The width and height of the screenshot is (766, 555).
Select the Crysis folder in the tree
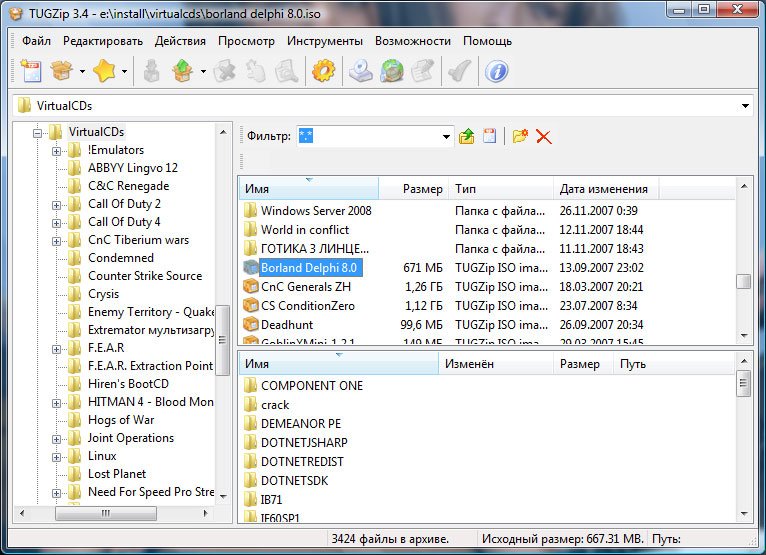(103, 294)
